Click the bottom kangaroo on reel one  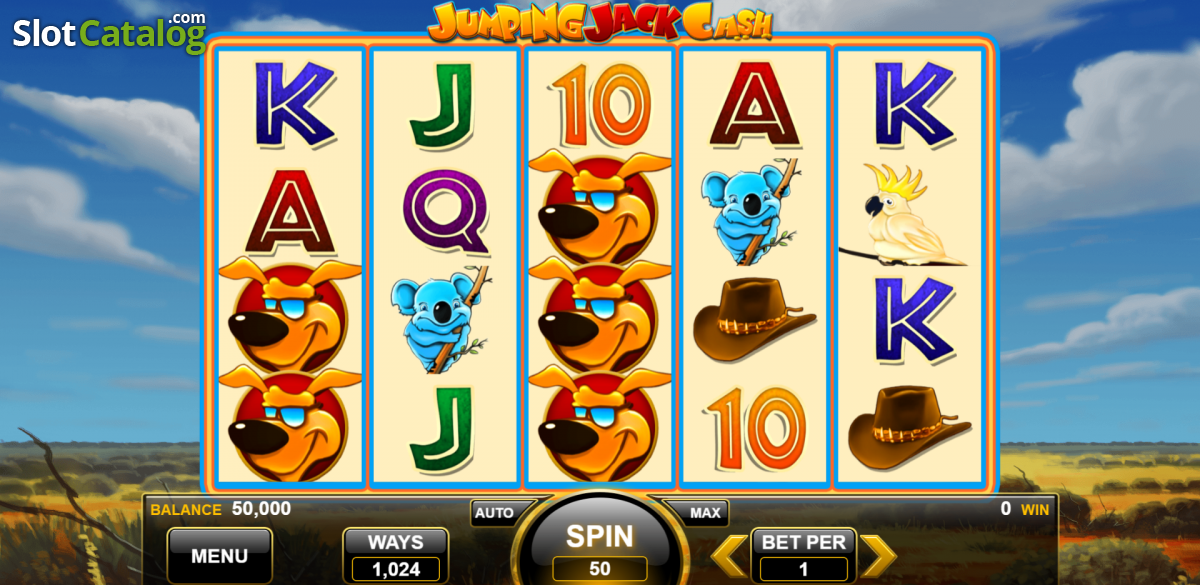coord(290,424)
